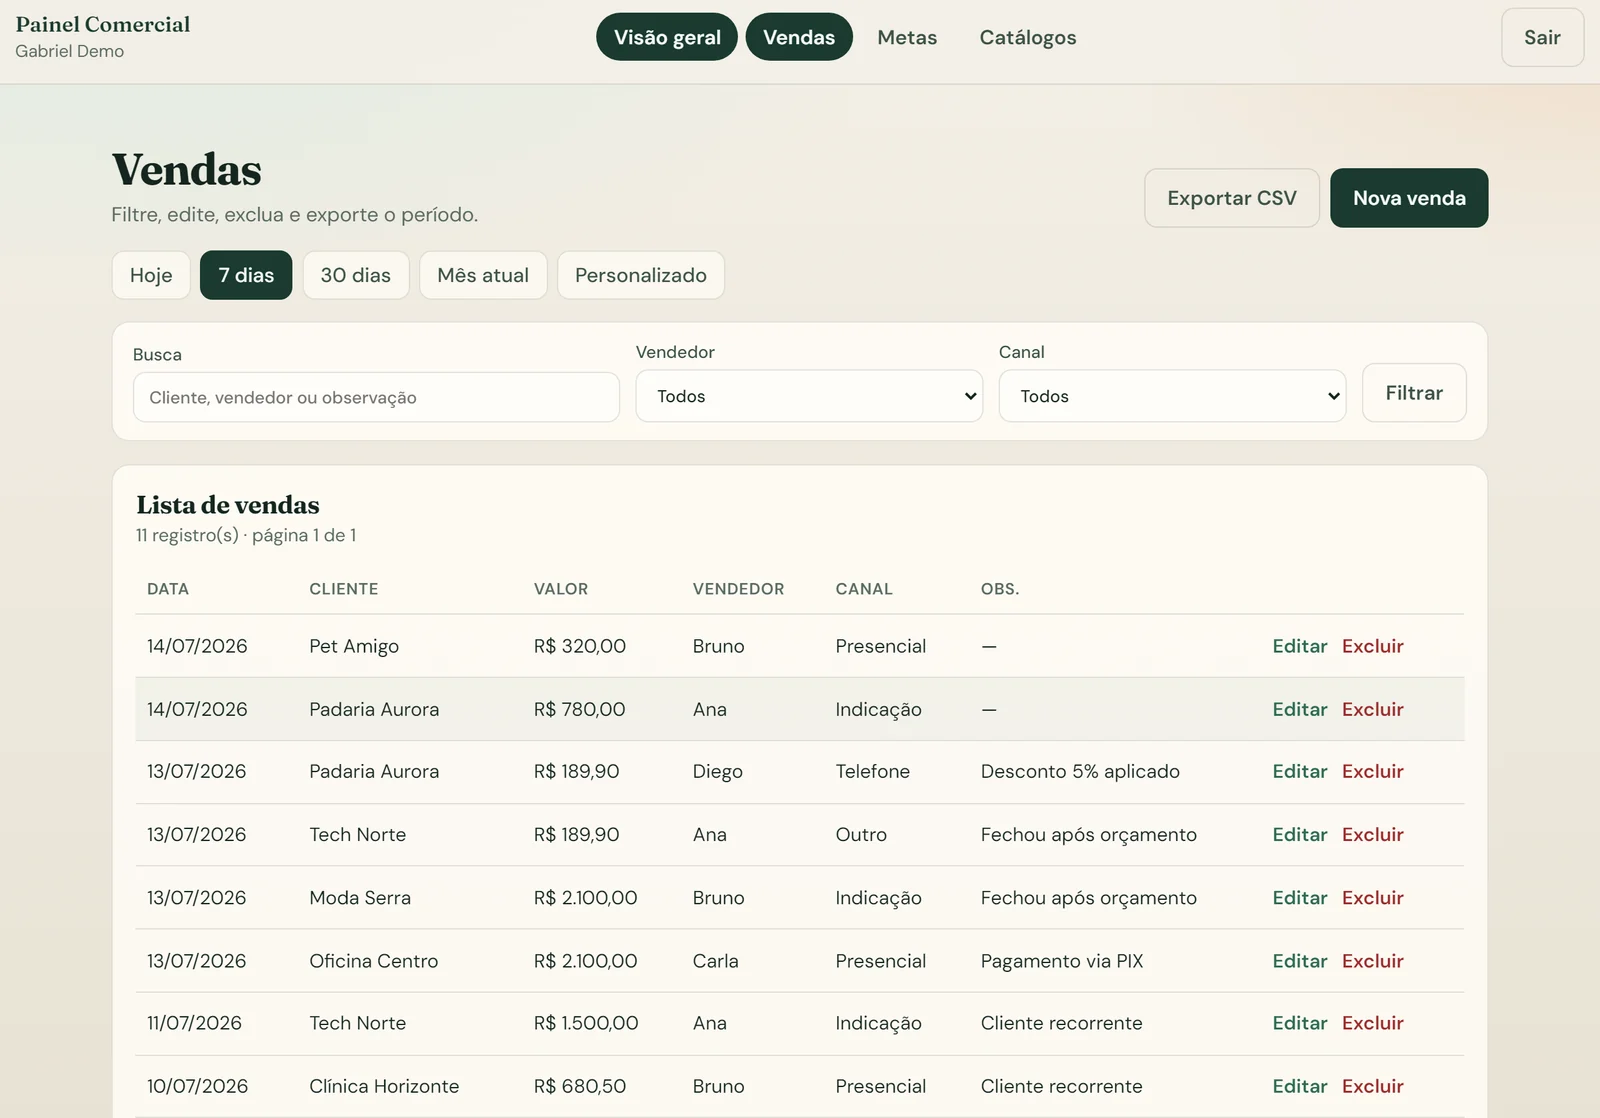Edit the Oficina Centro sale
This screenshot has width=1600, height=1118.
(1300, 961)
